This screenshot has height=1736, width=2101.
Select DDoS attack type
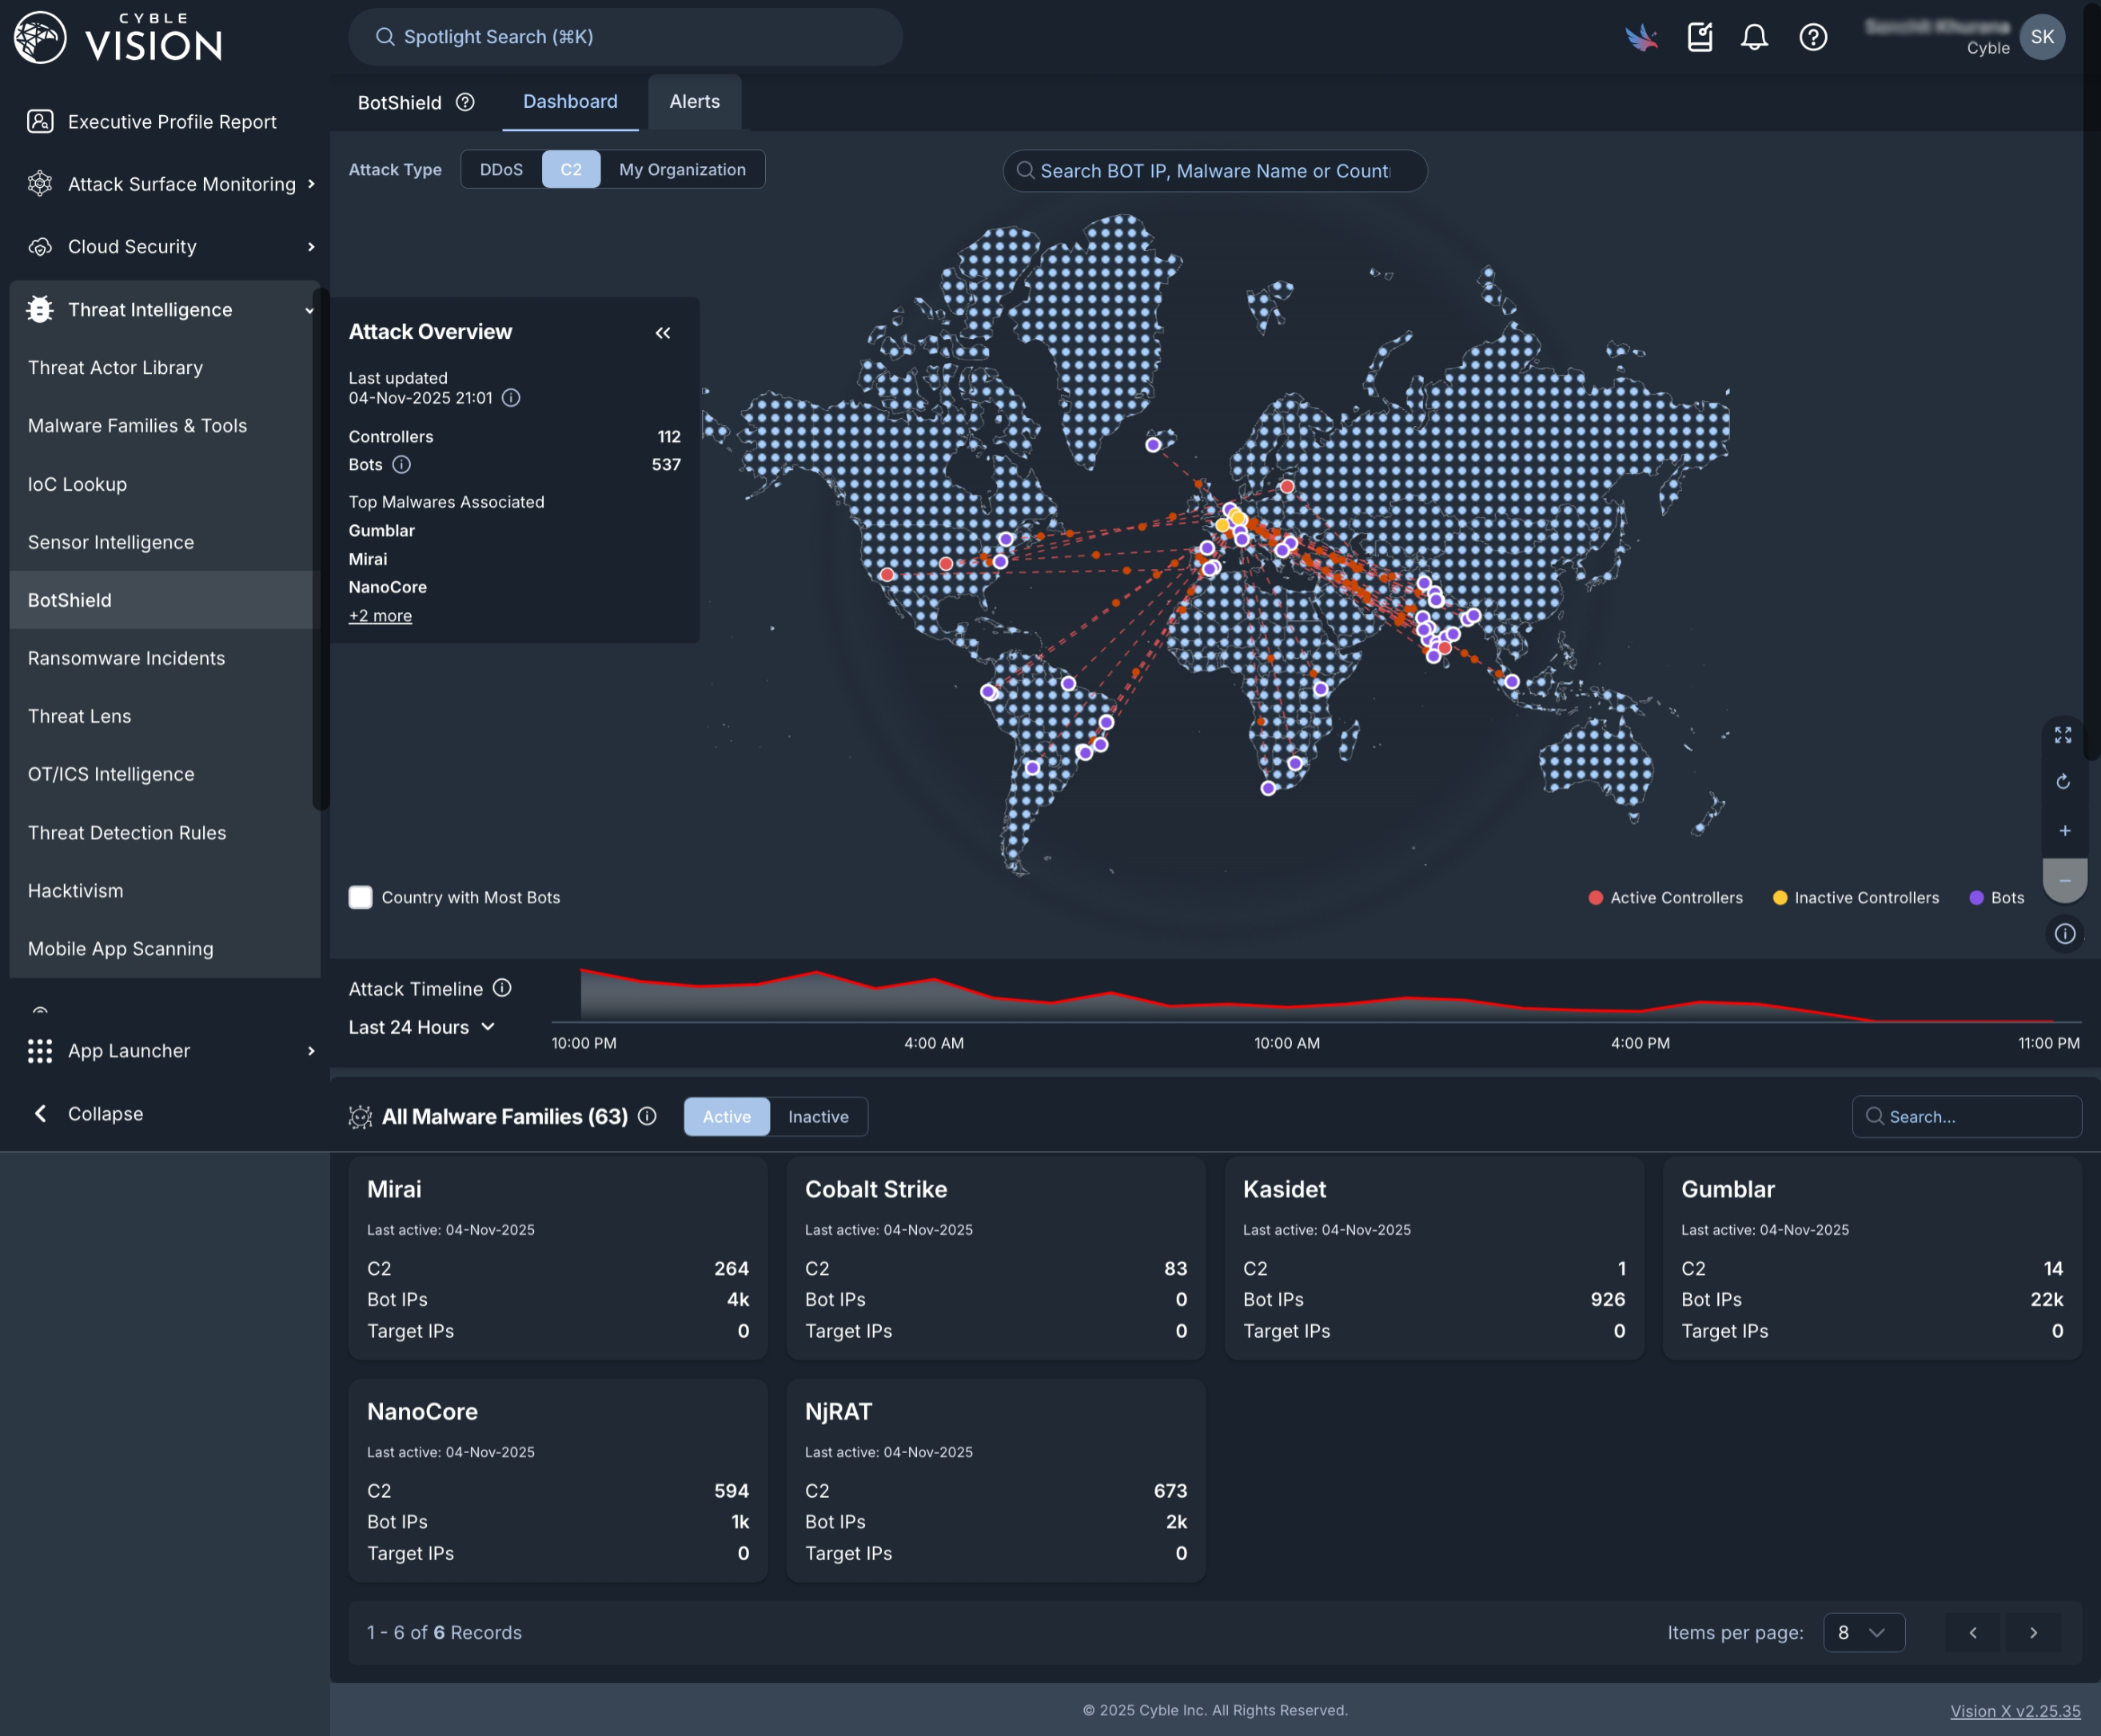tap(501, 170)
